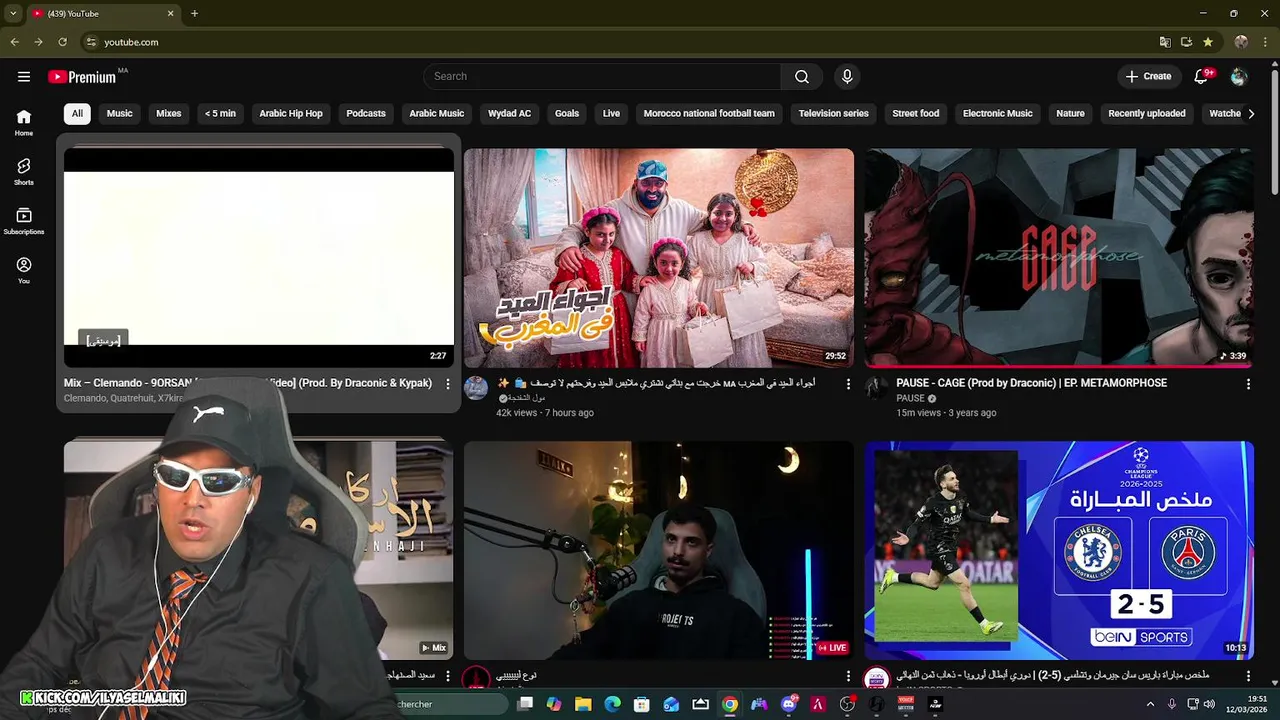Viewport: 1280px width, 720px height.
Task: Open Subscriptions in the sidebar
Action: coord(24,221)
